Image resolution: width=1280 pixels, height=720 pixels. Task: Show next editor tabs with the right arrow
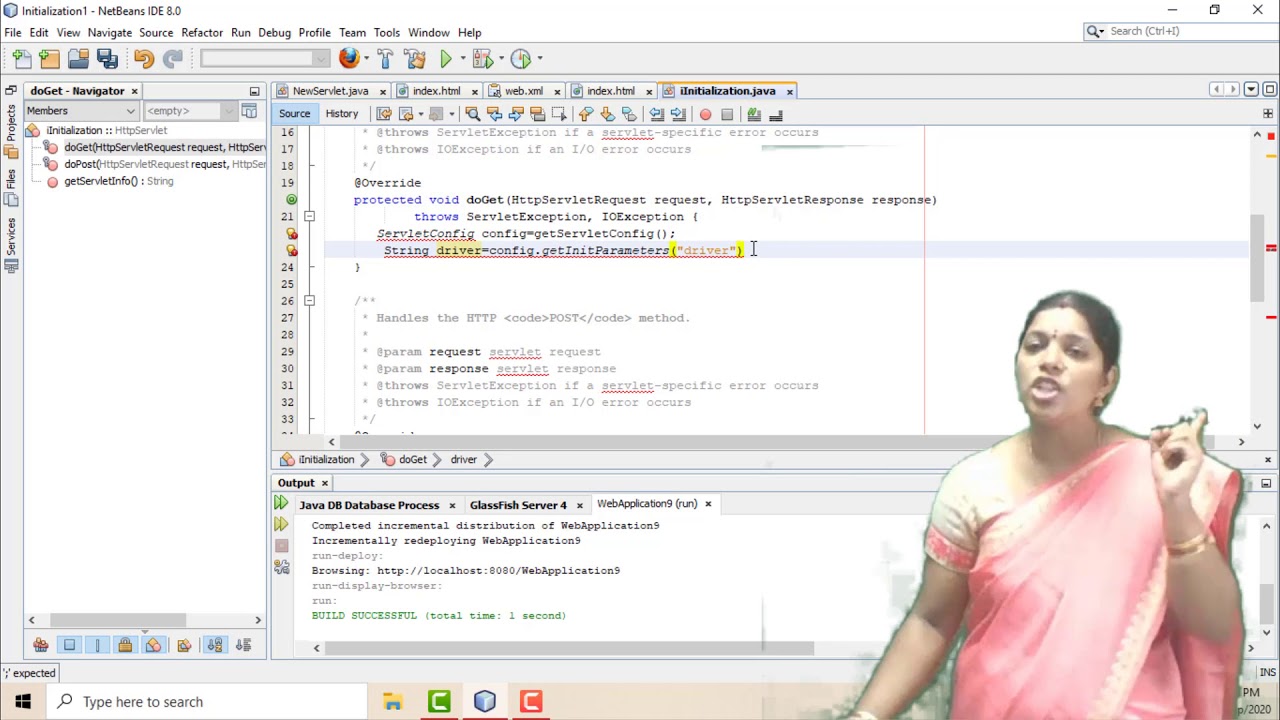pos(1233,90)
